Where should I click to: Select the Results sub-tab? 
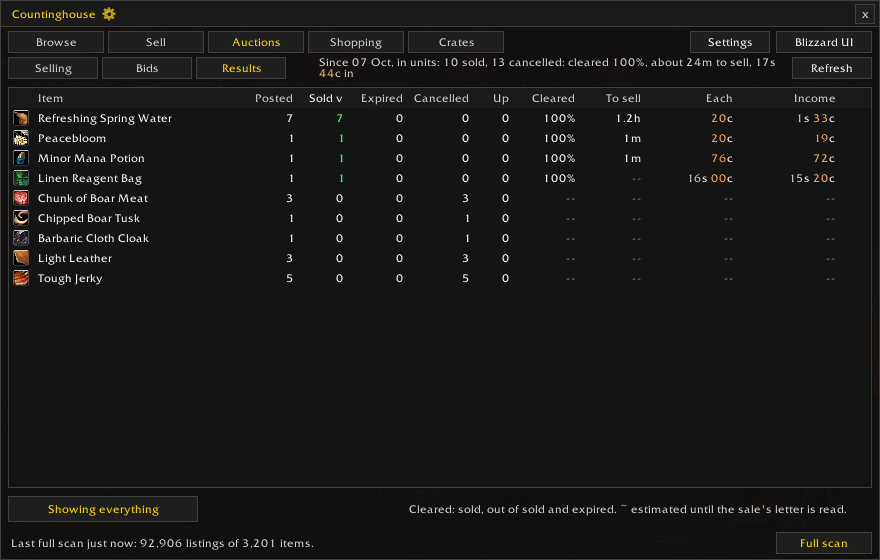pyautogui.click(x=241, y=68)
